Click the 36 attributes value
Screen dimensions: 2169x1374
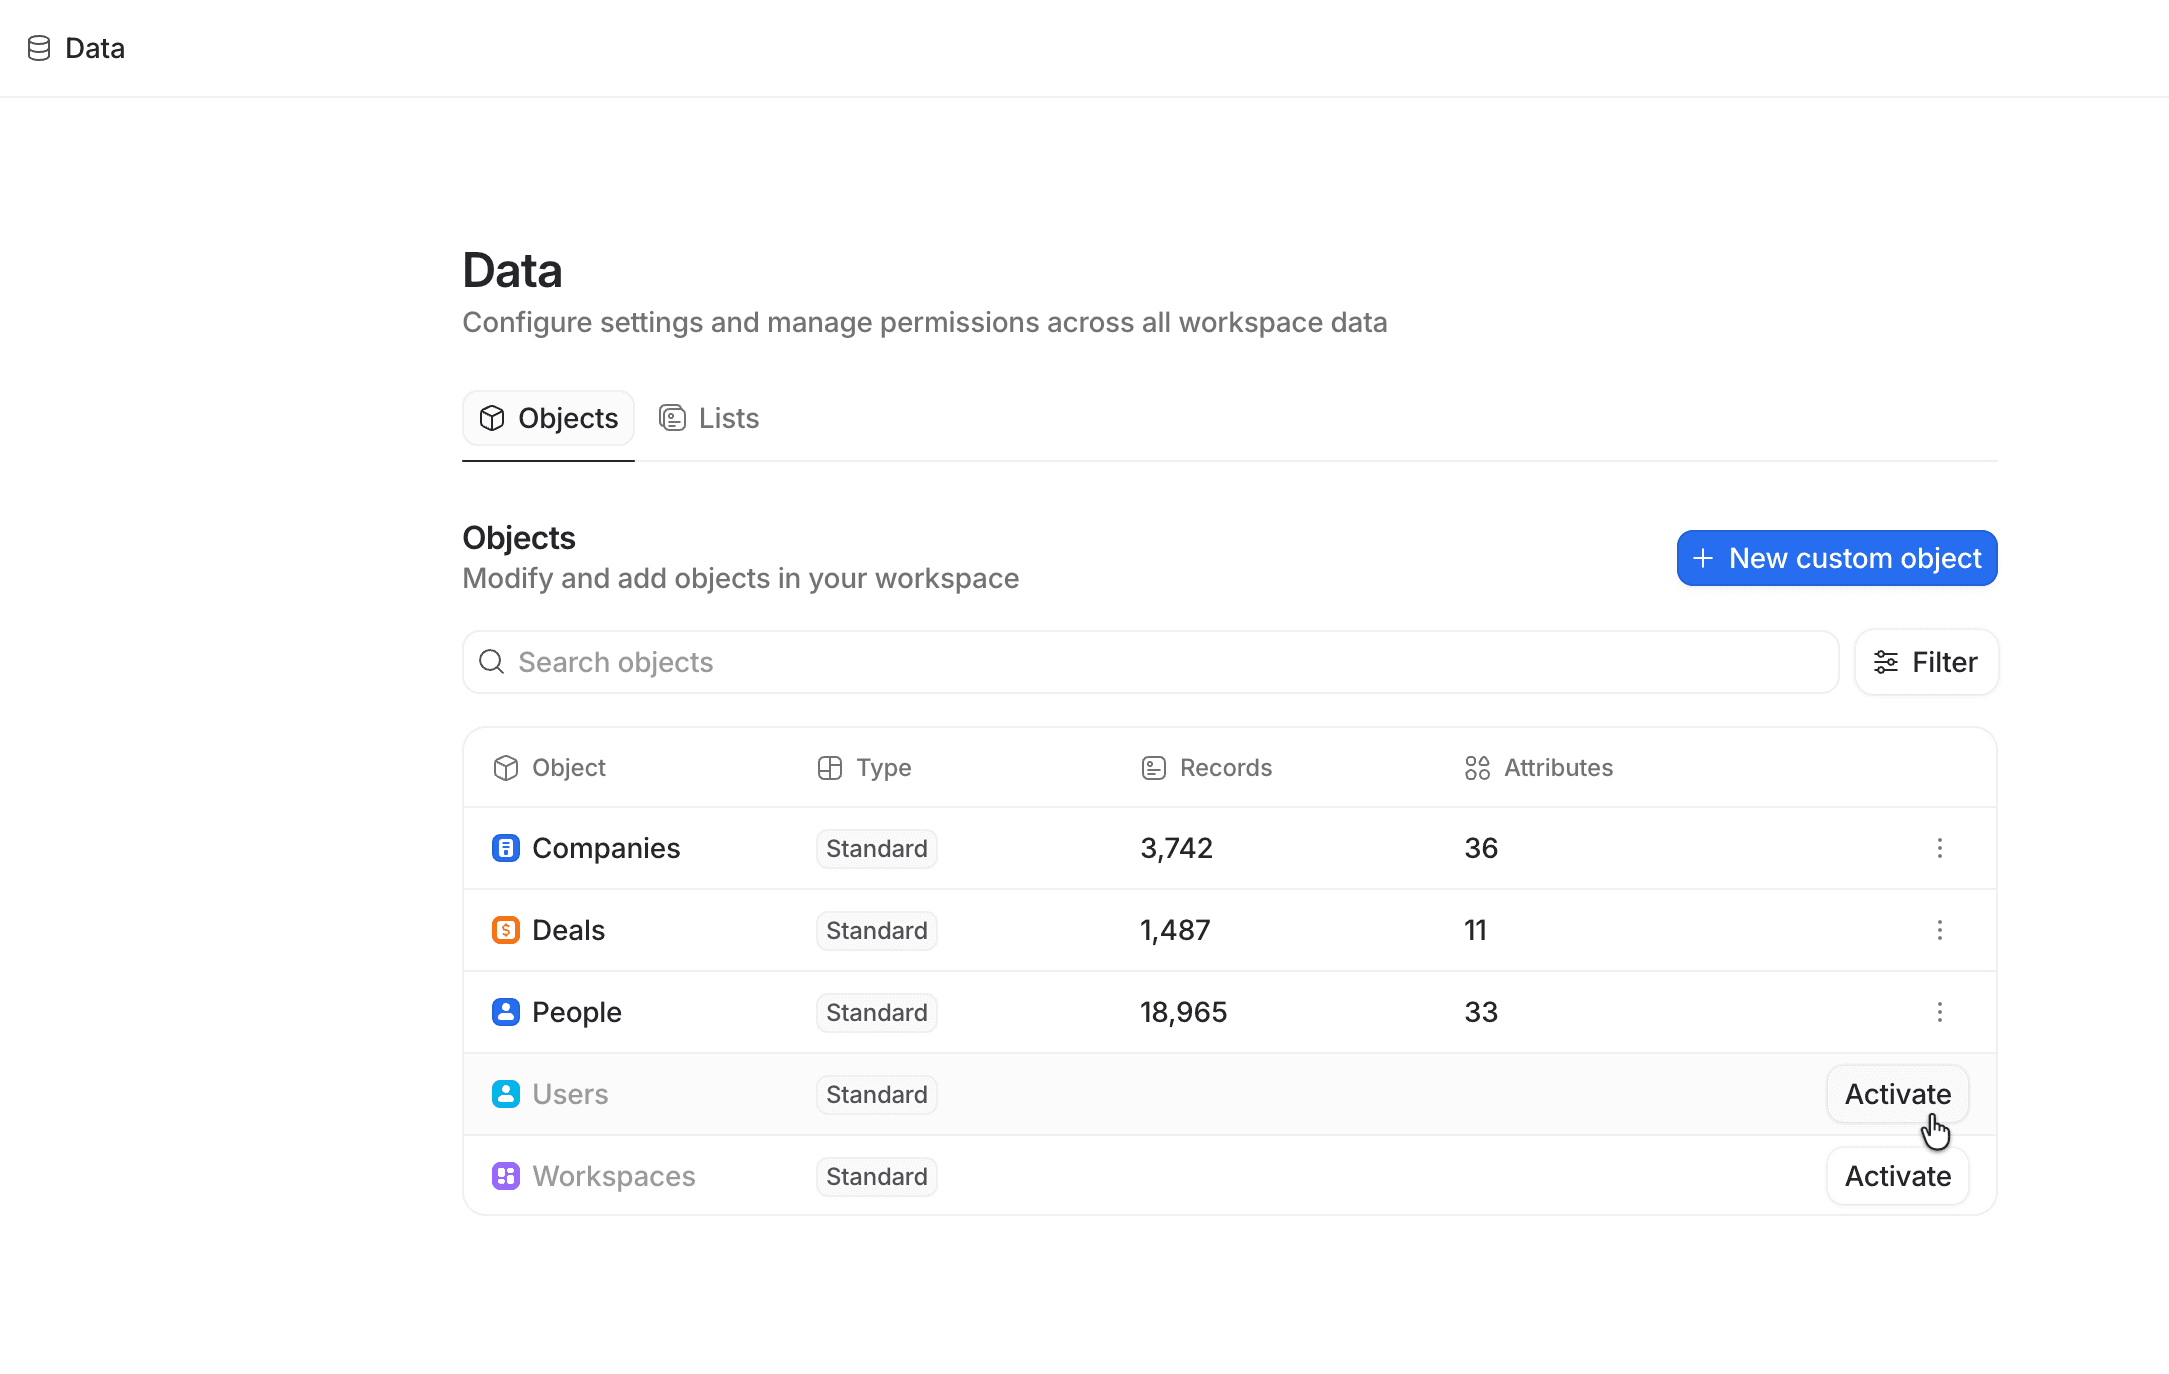tap(1481, 848)
